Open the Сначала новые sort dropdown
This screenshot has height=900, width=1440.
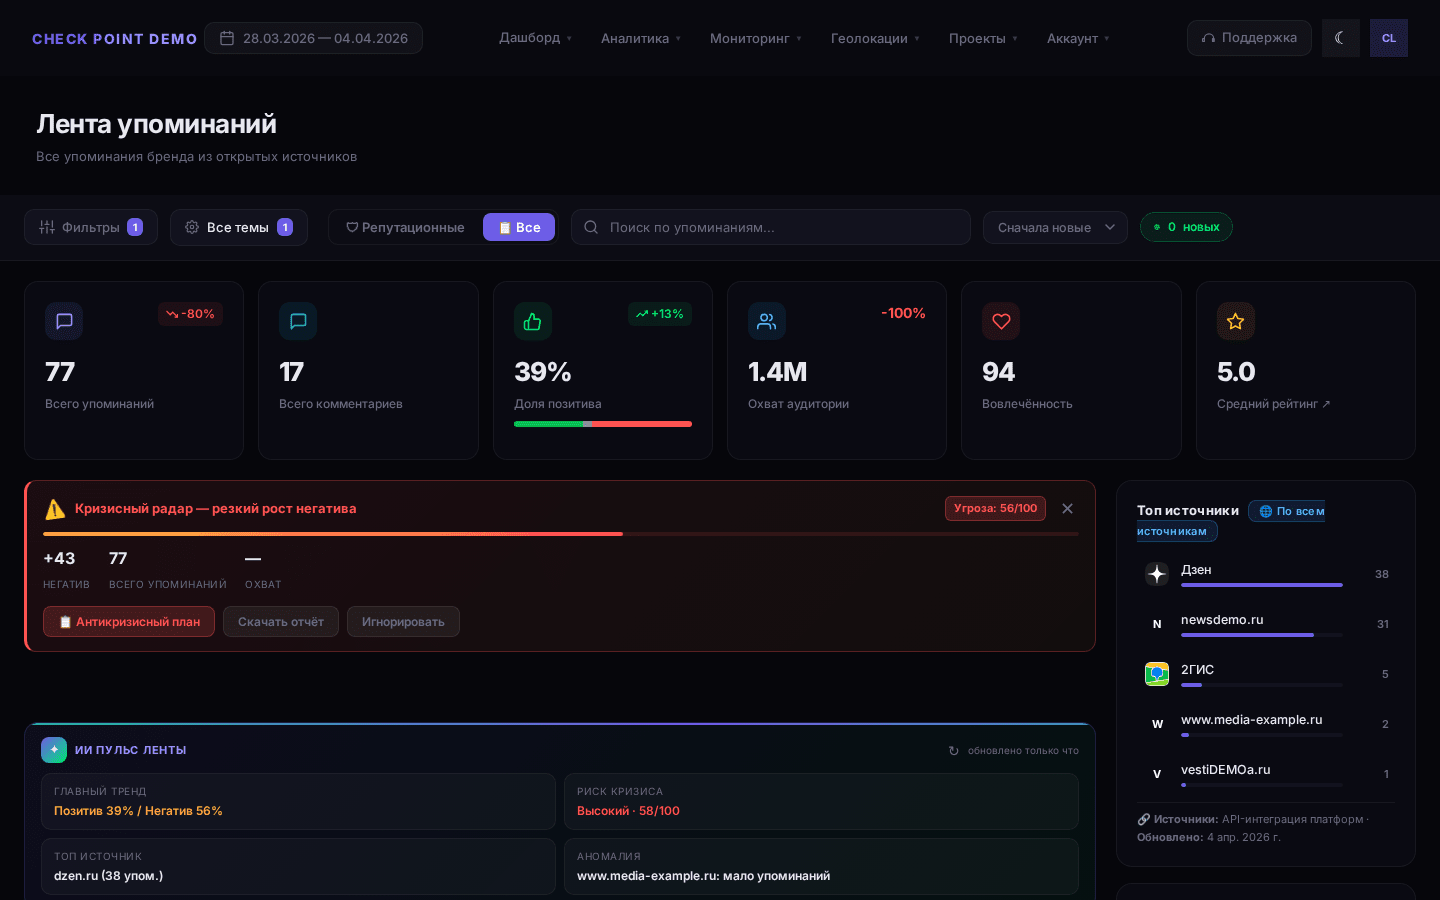[1055, 227]
